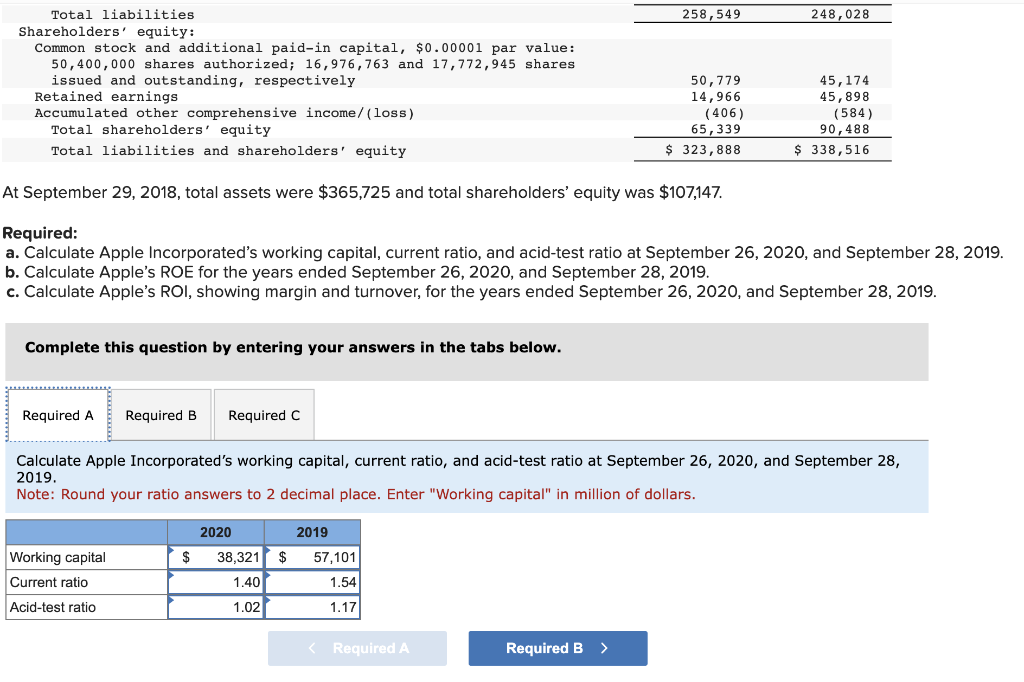Select the Required A tab
Viewport: 1024px width, 682px height.
pos(57,414)
